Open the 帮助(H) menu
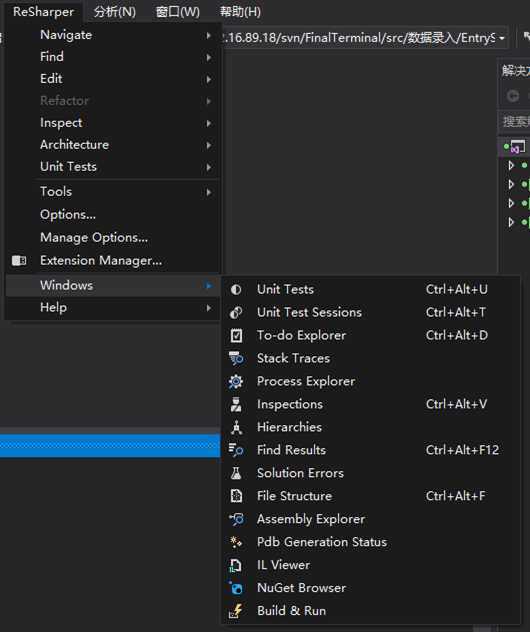Screen dimensions: 530x632 (240, 12)
